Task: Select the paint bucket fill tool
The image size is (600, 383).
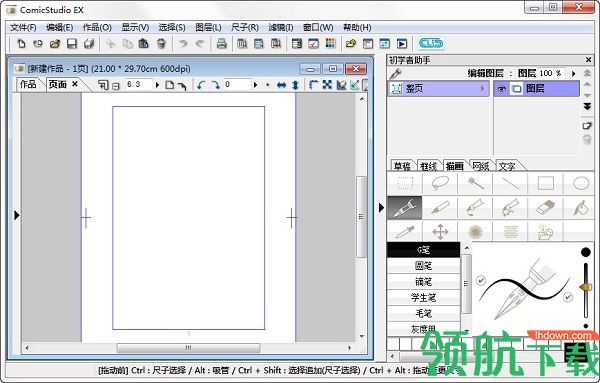Action: [581, 208]
